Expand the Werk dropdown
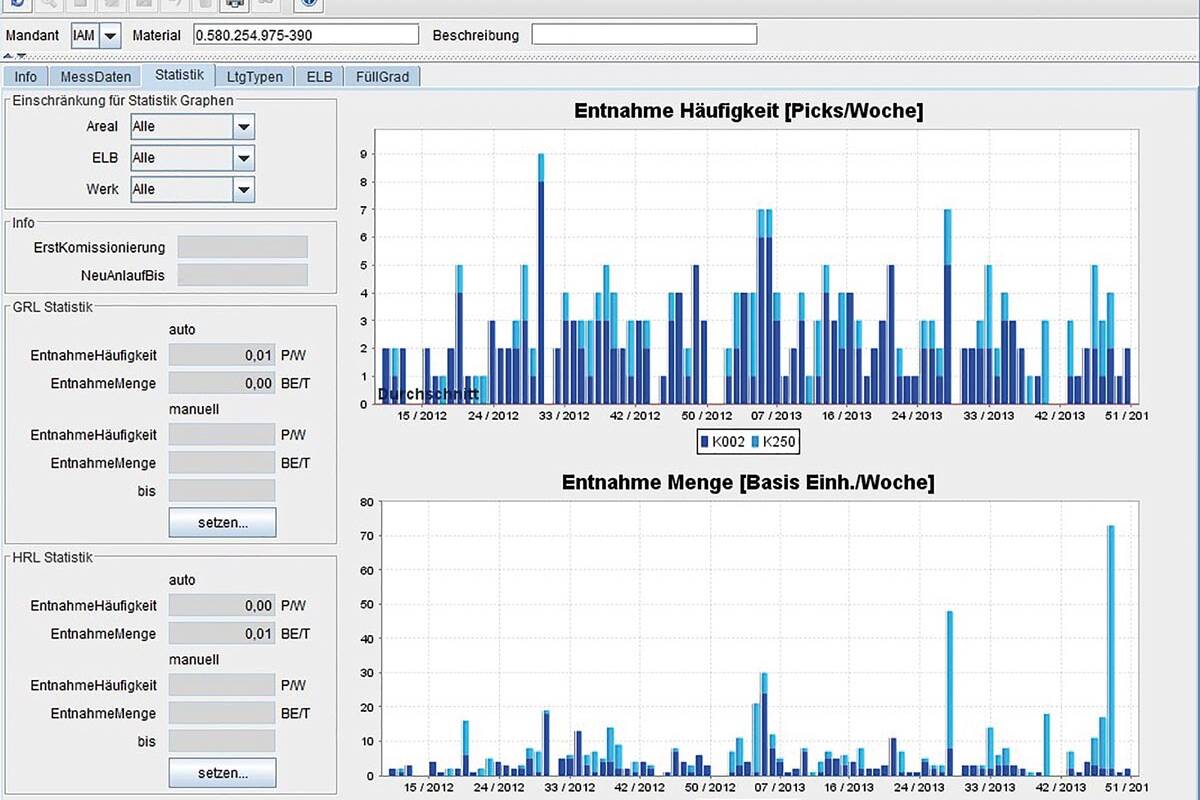The height and width of the screenshot is (800, 1200). (x=243, y=189)
